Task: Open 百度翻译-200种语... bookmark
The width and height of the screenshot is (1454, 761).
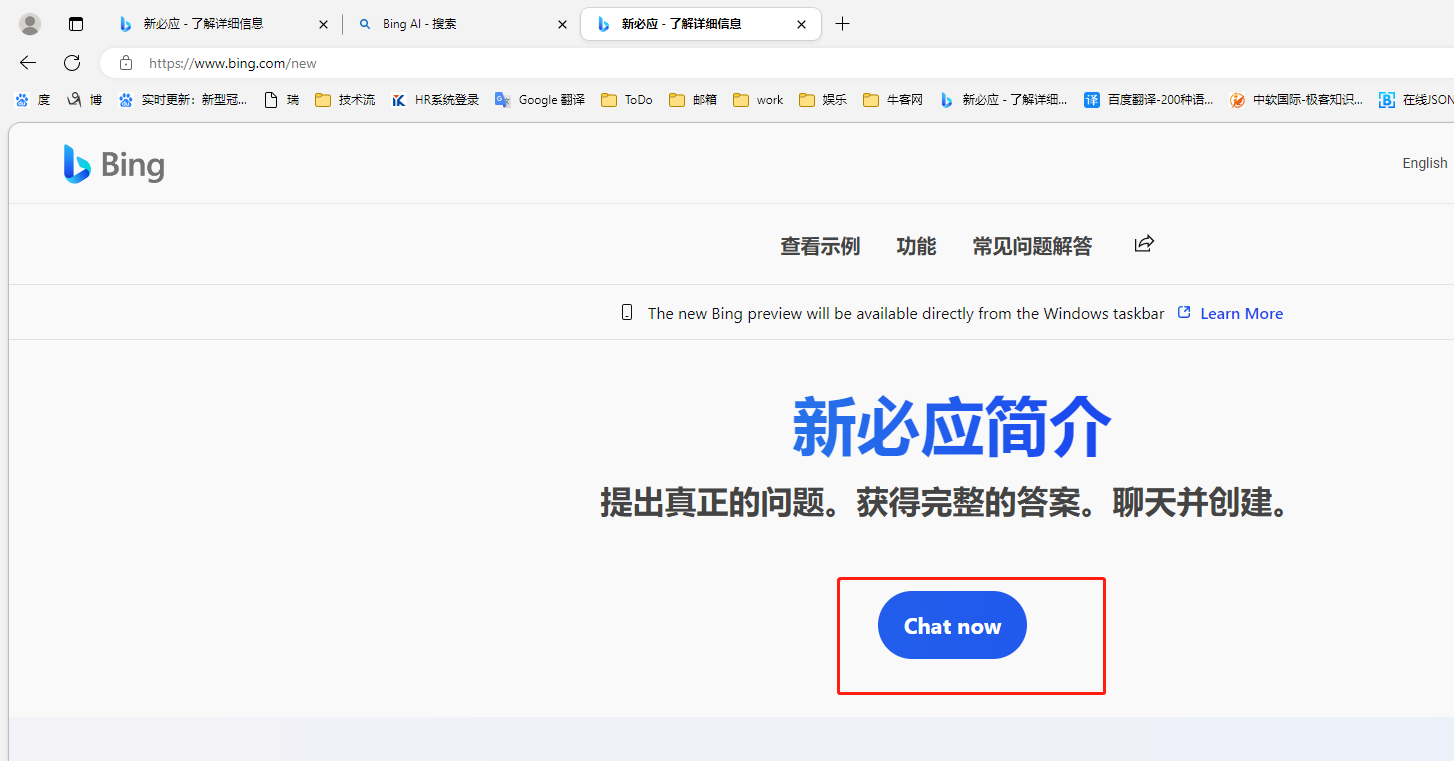Action: 1149,100
